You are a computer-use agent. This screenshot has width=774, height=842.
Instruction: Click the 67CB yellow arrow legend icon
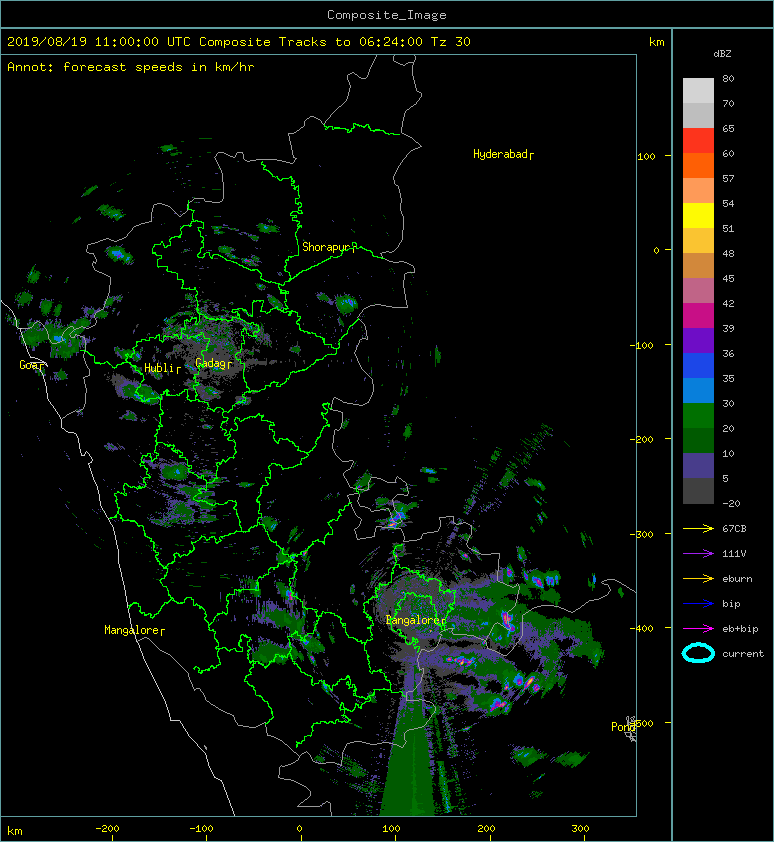click(698, 529)
